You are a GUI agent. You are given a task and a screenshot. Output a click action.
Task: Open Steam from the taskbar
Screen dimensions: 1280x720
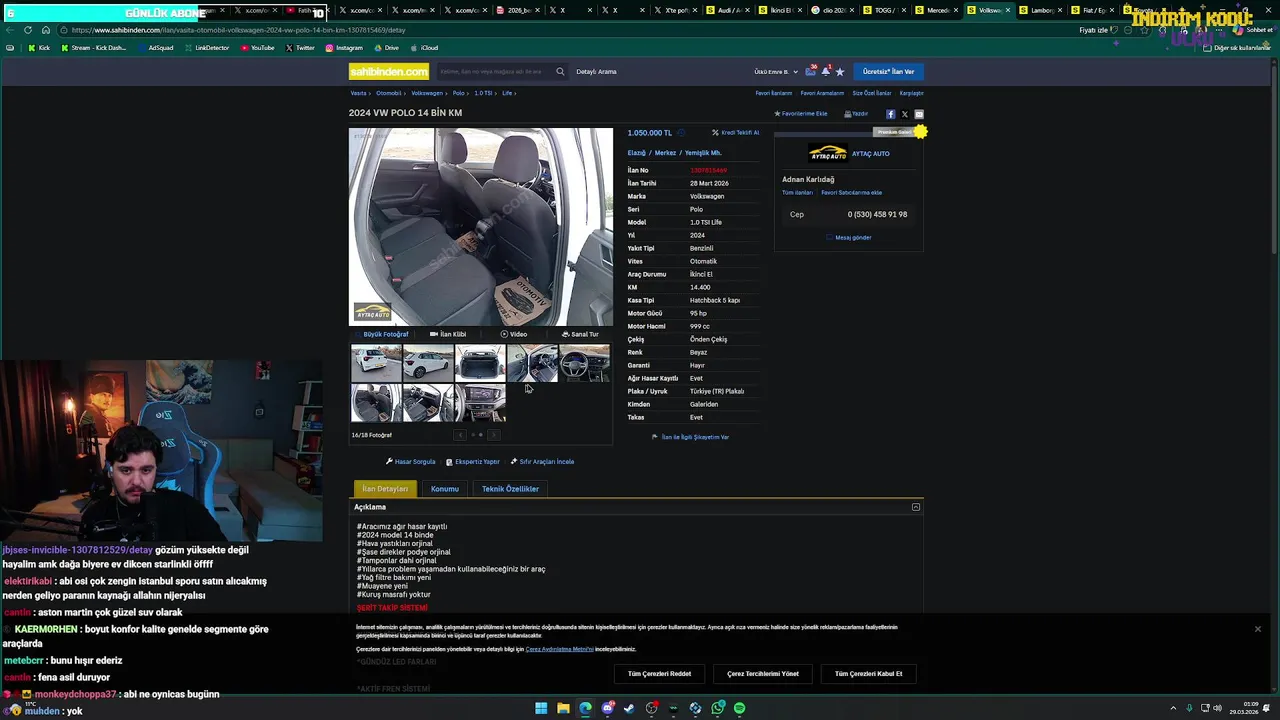click(x=629, y=708)
